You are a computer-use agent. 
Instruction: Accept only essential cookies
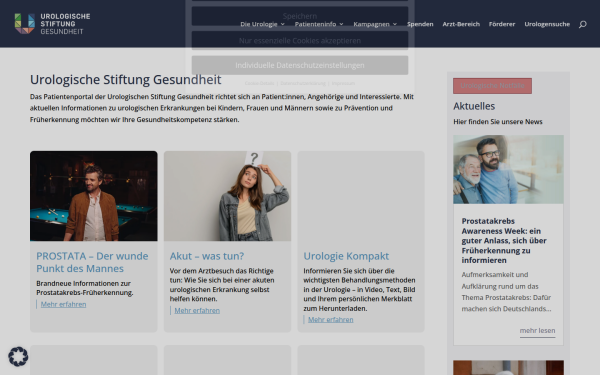pyautogui.click(x=300, y=41)
